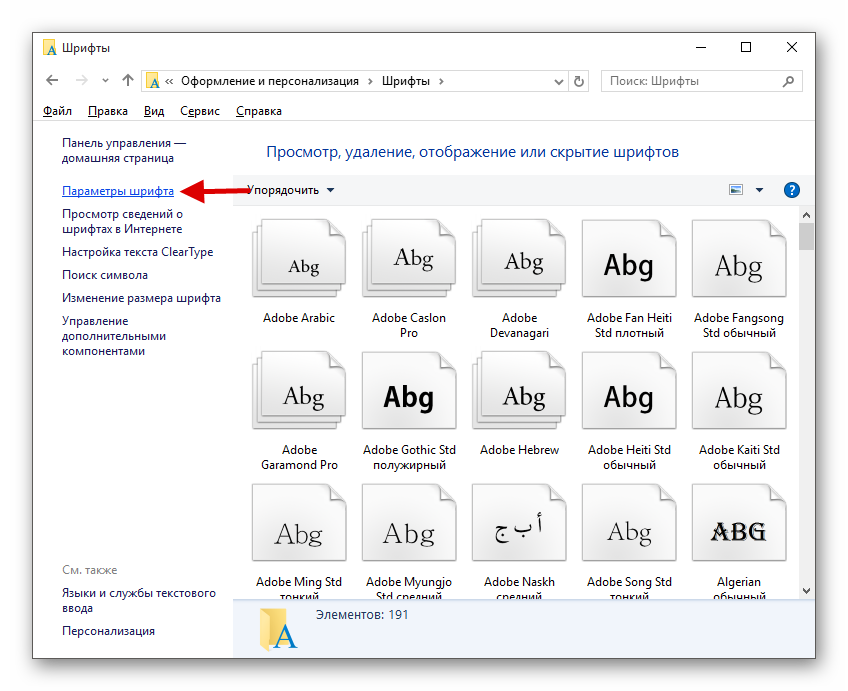Viewport: 848px width, 691px height.
Task: Open the Вид menu
Action: coord(154,111)
